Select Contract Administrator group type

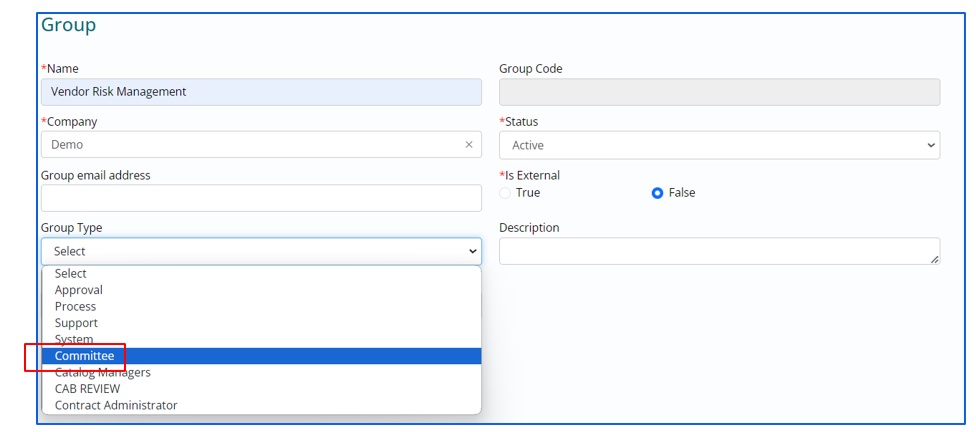[116, 405]
